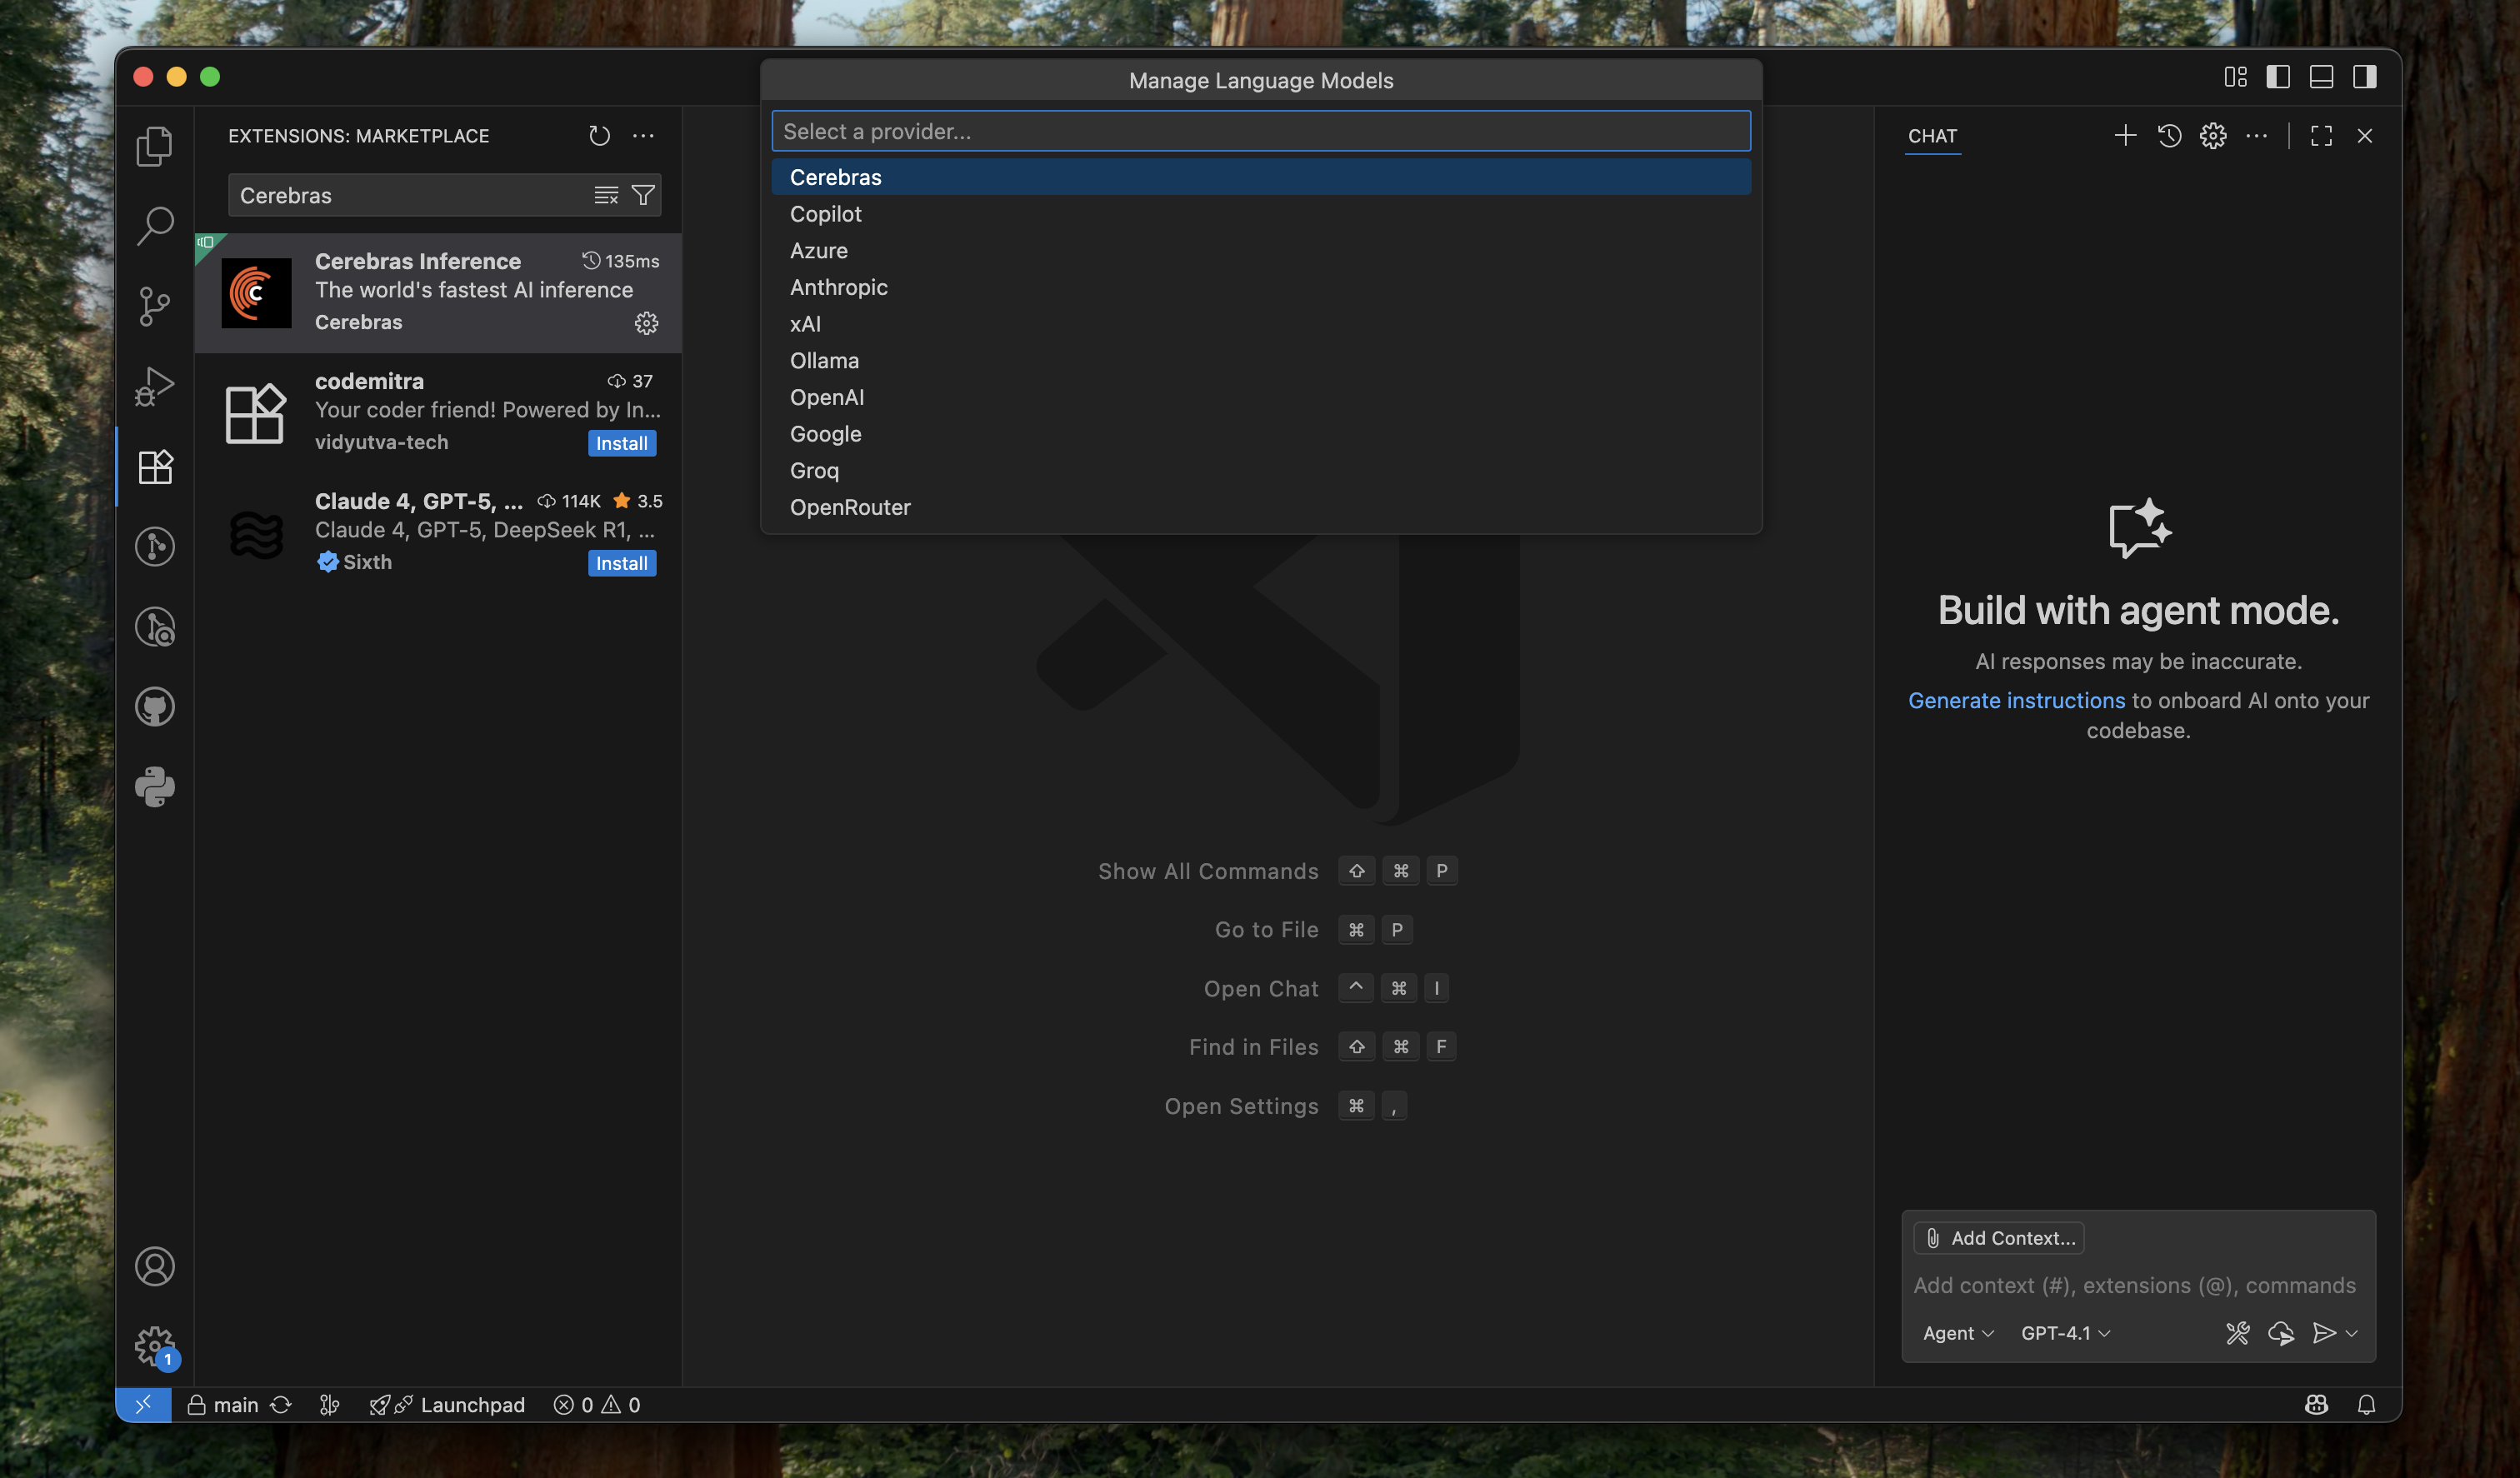Toggle the primary sidebar visibility
2520x1478 pixels.
point(2278,77)
